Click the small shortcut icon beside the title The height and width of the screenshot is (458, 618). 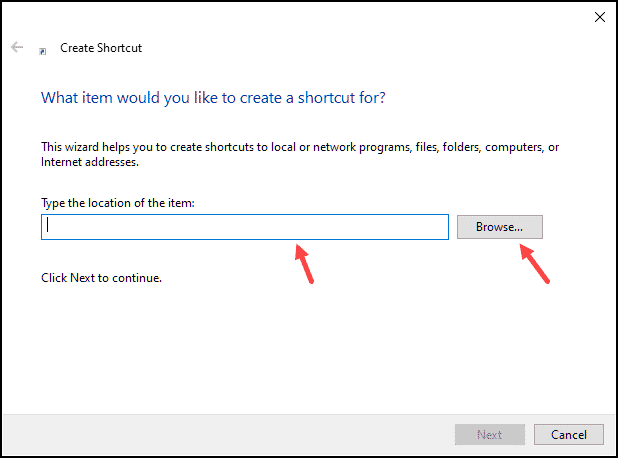pyautogui.click(x=43, y=51)
